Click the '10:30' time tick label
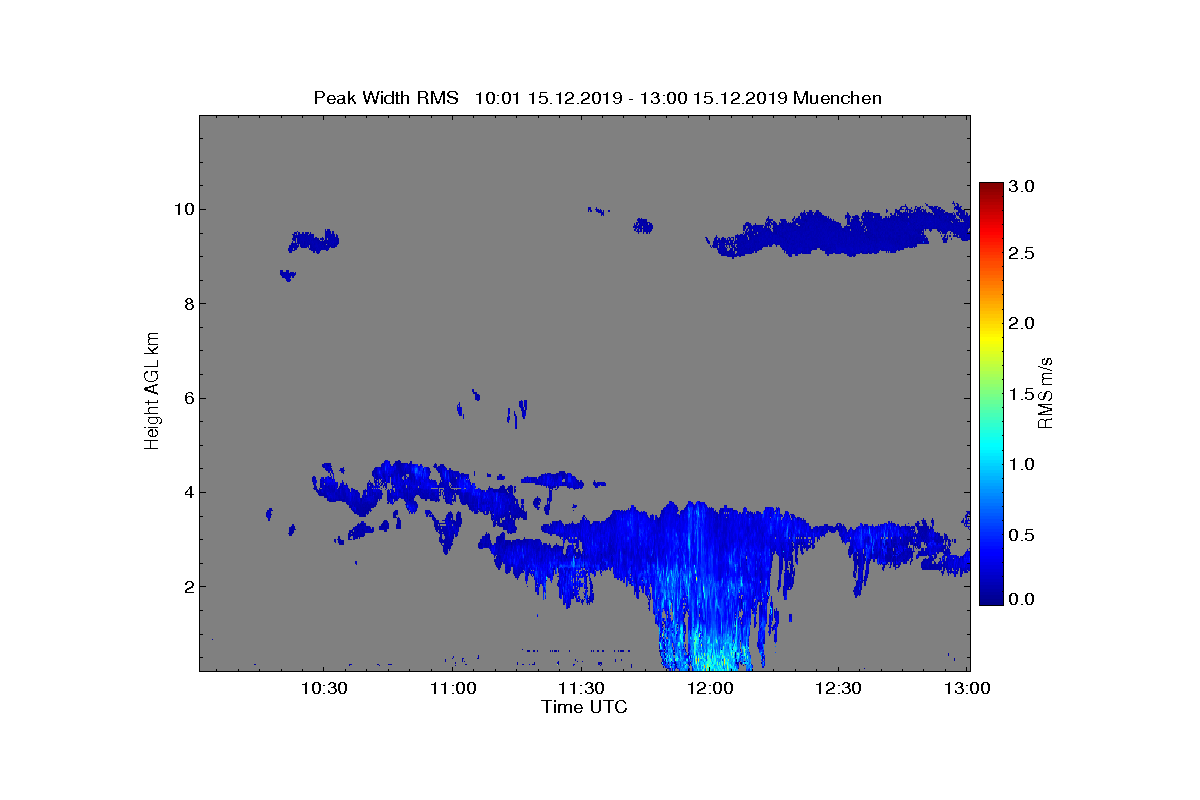Image resolution: width=1200 pixels, height=800 pixels. (x=324, y=689)
